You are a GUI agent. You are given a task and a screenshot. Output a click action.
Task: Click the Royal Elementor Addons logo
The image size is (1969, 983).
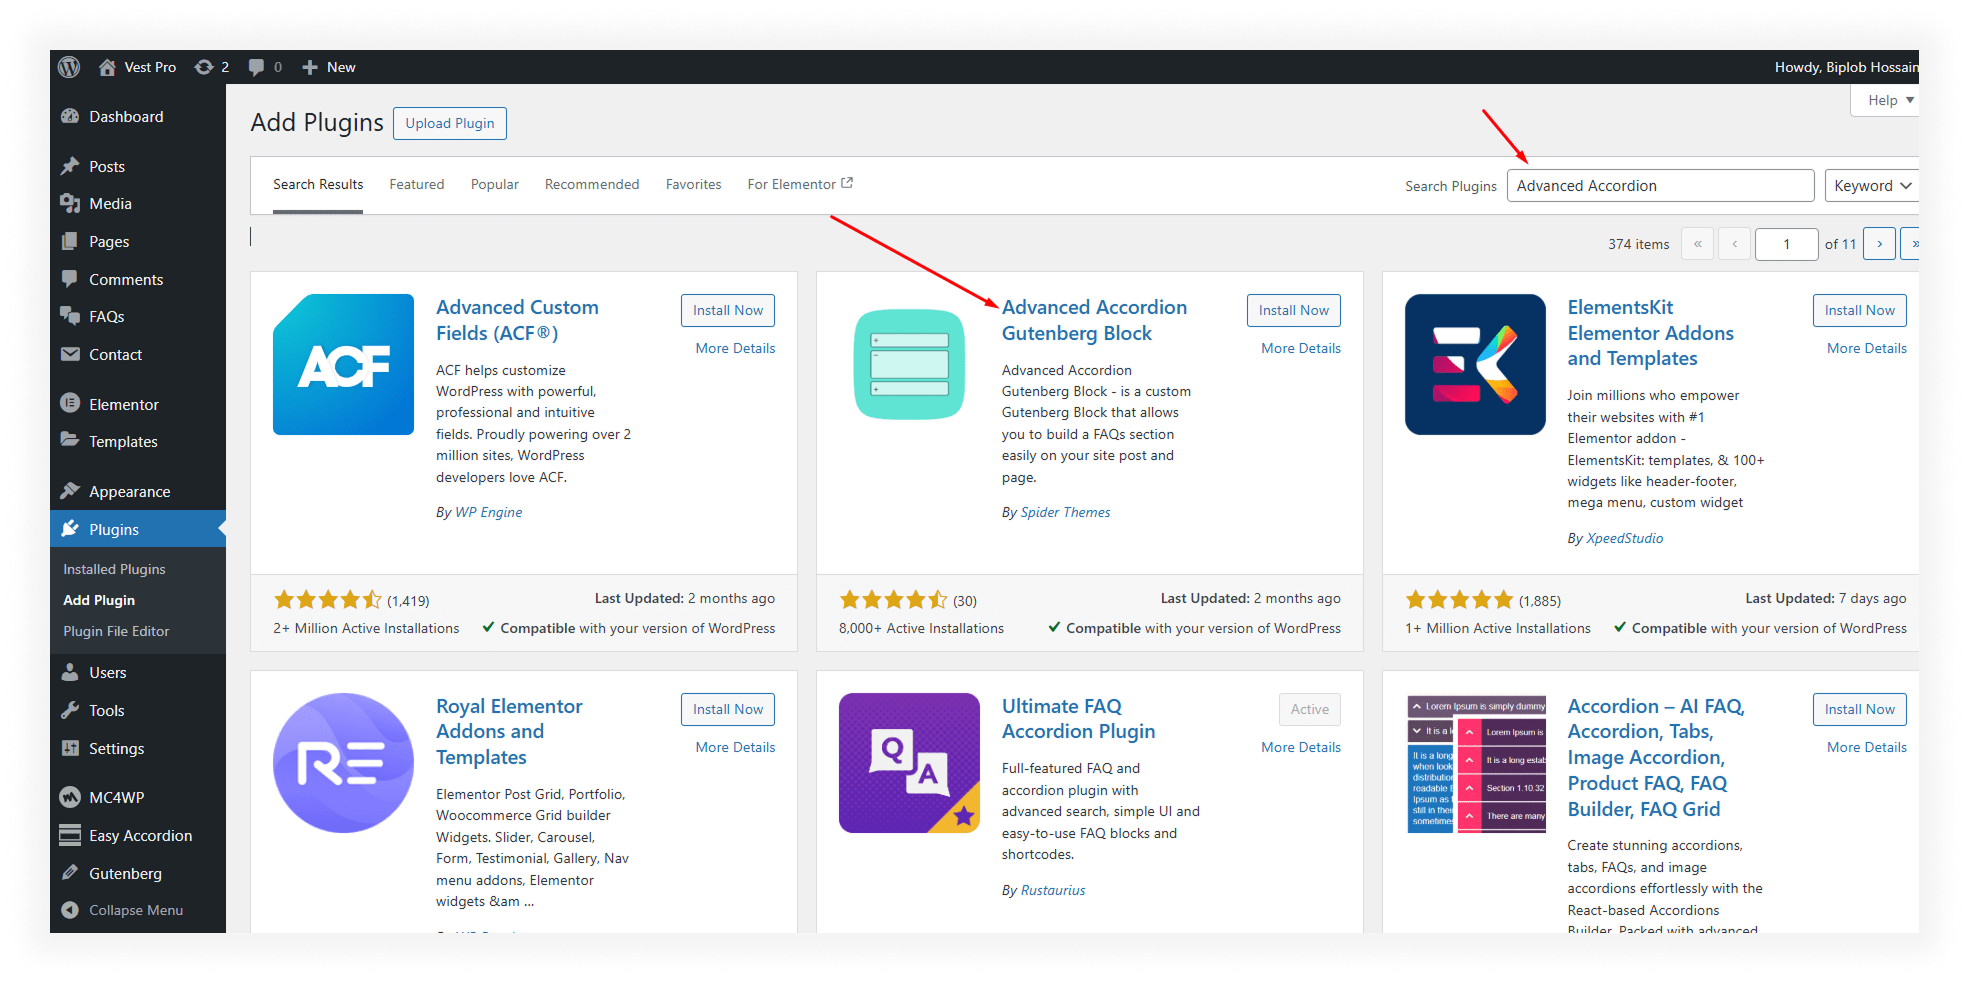pos(343,763)
